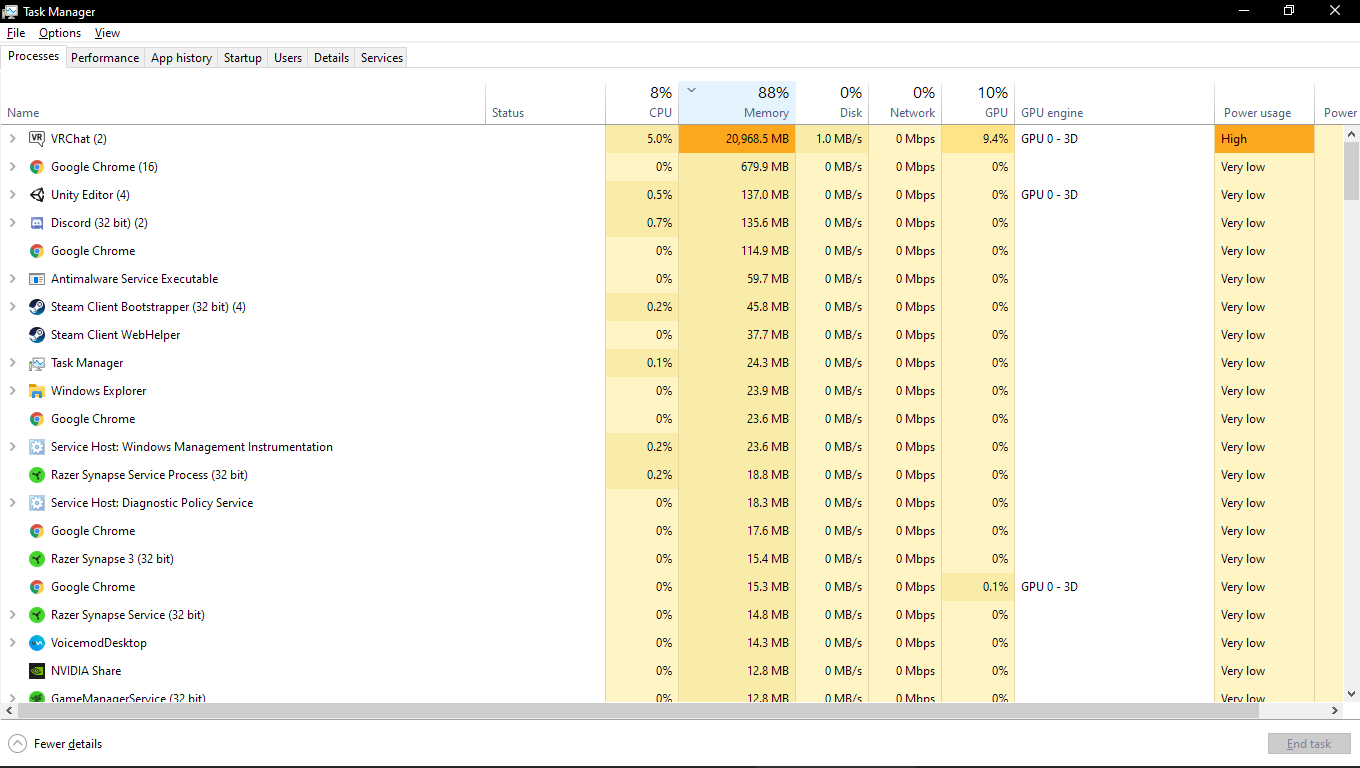Click the scroll down arrow of process list

coord(1351,692)
